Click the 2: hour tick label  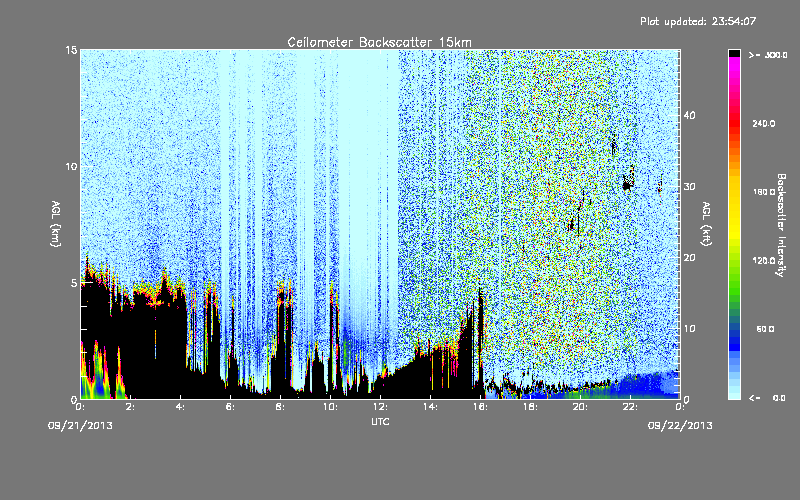(131, 407)
